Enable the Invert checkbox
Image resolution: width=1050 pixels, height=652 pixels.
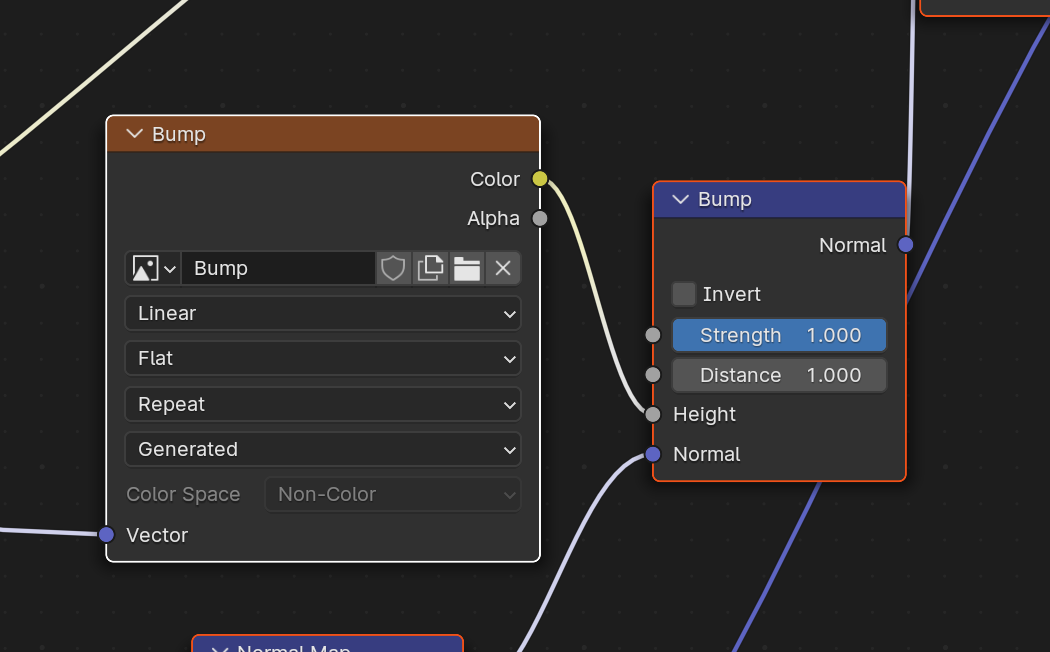tap(684, 294)
